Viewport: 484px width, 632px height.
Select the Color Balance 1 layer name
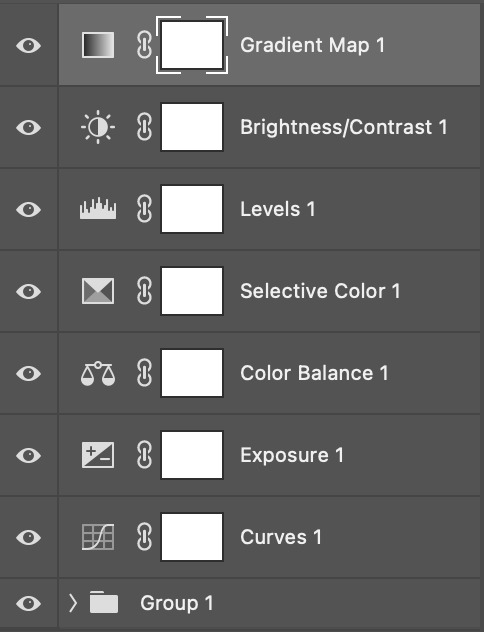pyautogui.click(x=314, y=373)
